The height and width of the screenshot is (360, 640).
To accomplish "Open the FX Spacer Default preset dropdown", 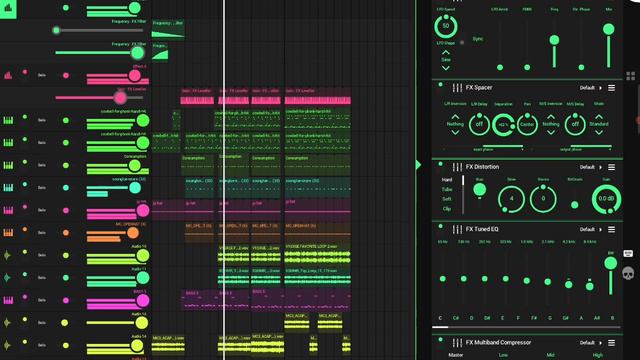I will coord(591,88).
